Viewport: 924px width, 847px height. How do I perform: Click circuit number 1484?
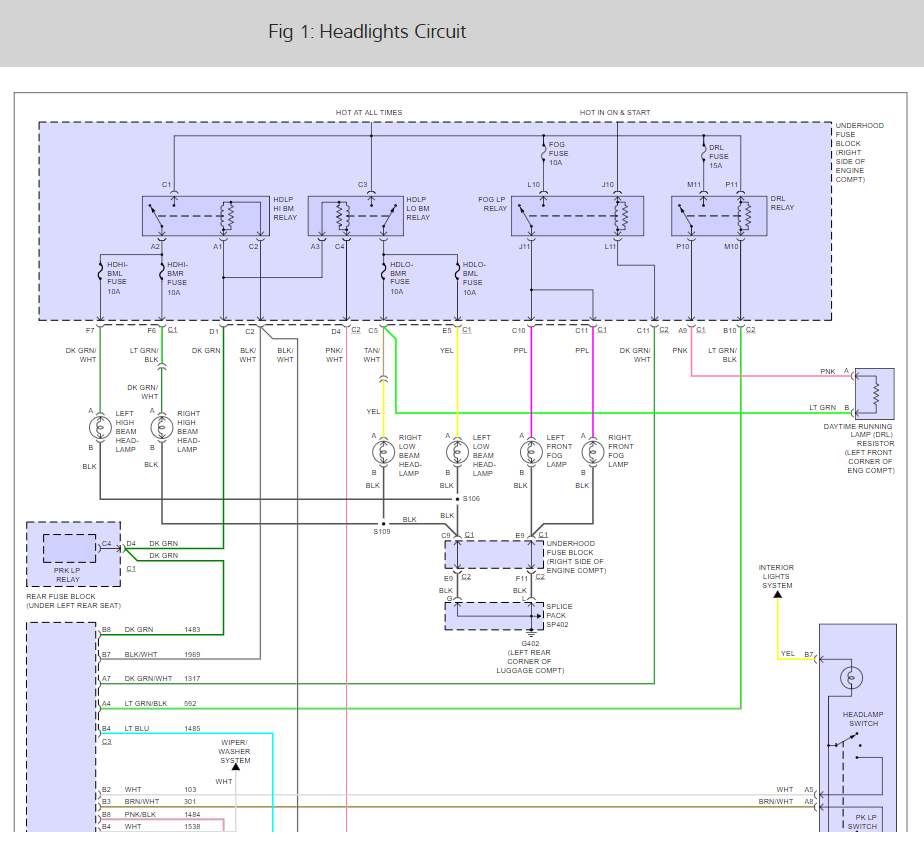click(192, 814)
